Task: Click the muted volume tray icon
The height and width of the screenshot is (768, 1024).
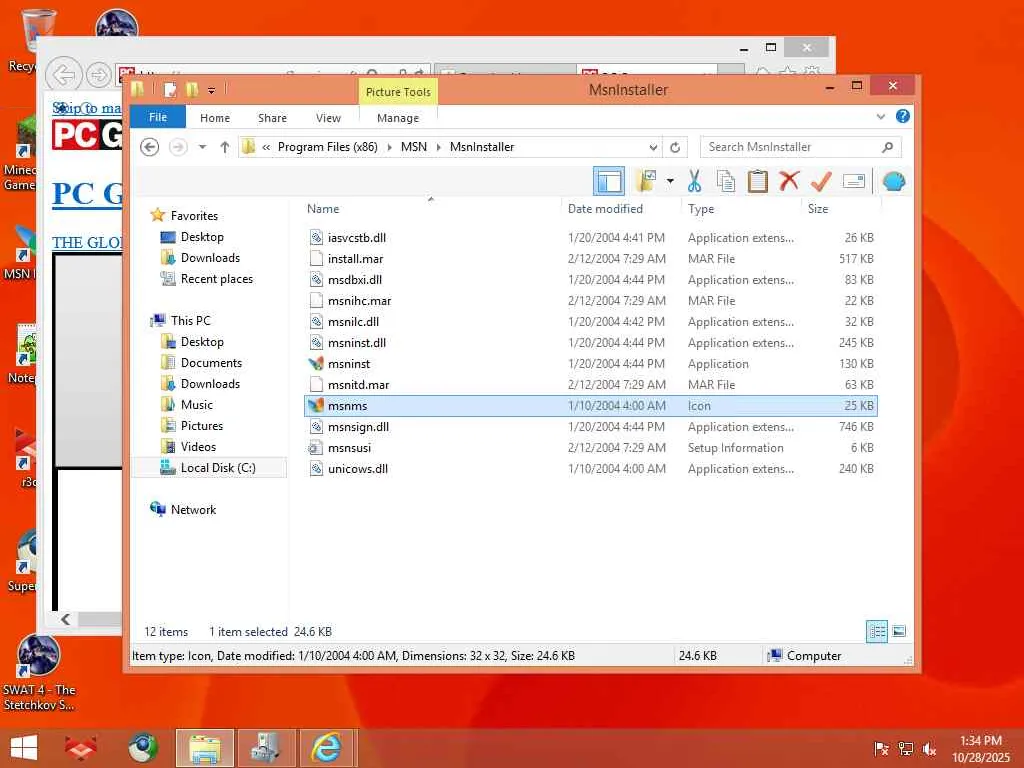Action: (929, 749)
